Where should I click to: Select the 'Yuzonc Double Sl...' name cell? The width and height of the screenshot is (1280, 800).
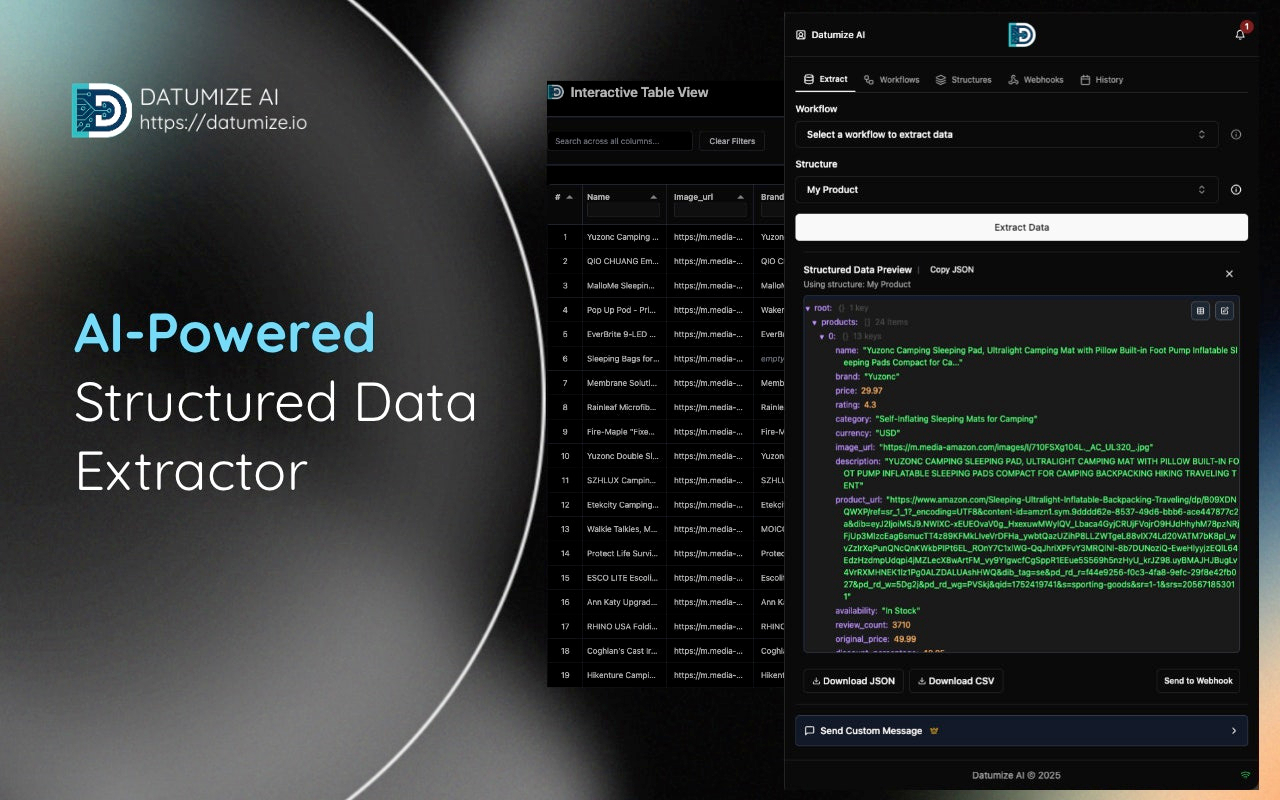(623, 456)
